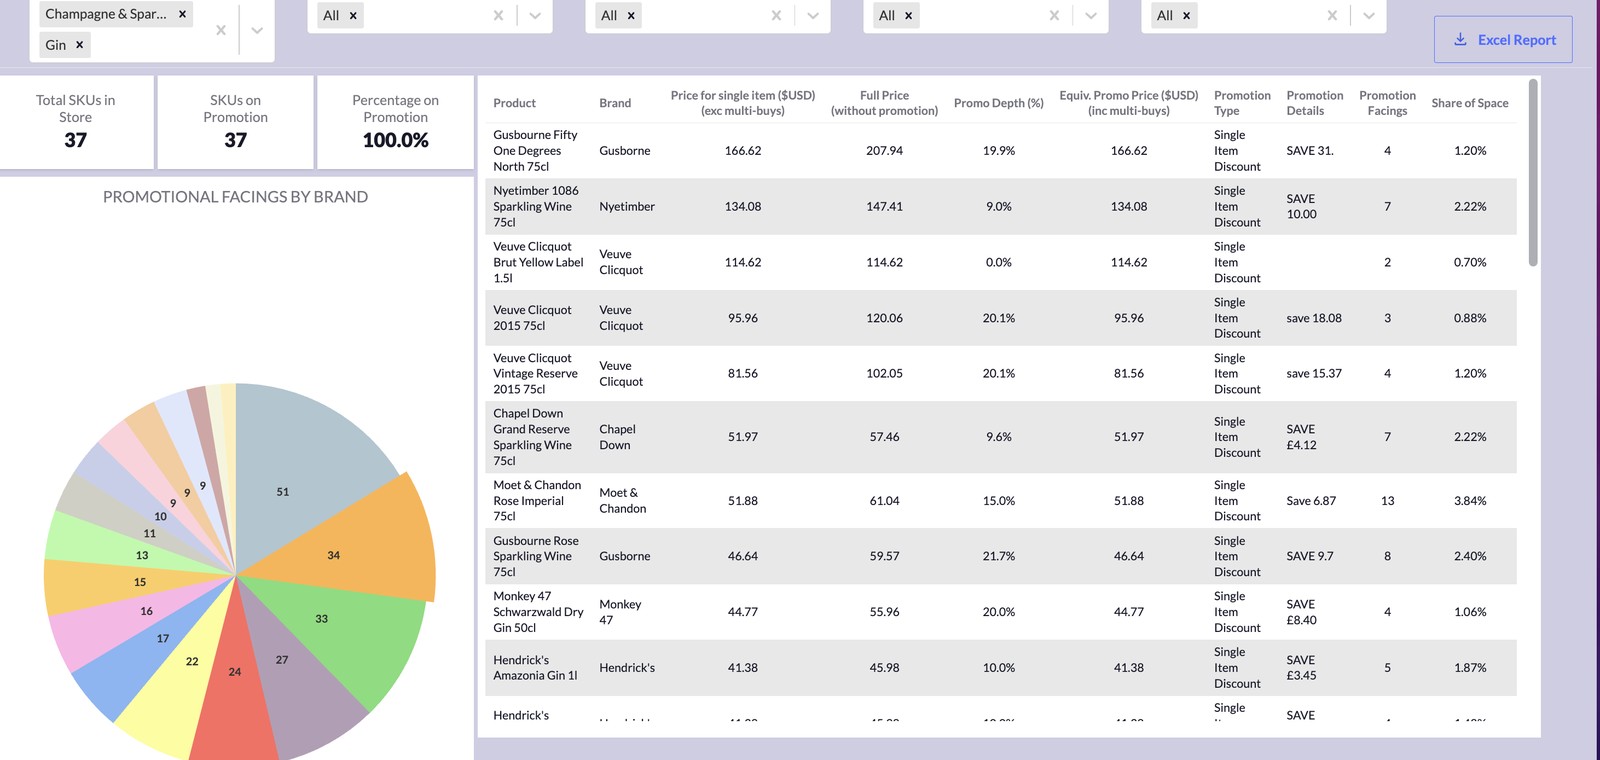Image resolution: width=1600 pixels, height=760 pixels.
Task: Click the 'Monkey 47' brand cell
Action: [x=620, y=612]
